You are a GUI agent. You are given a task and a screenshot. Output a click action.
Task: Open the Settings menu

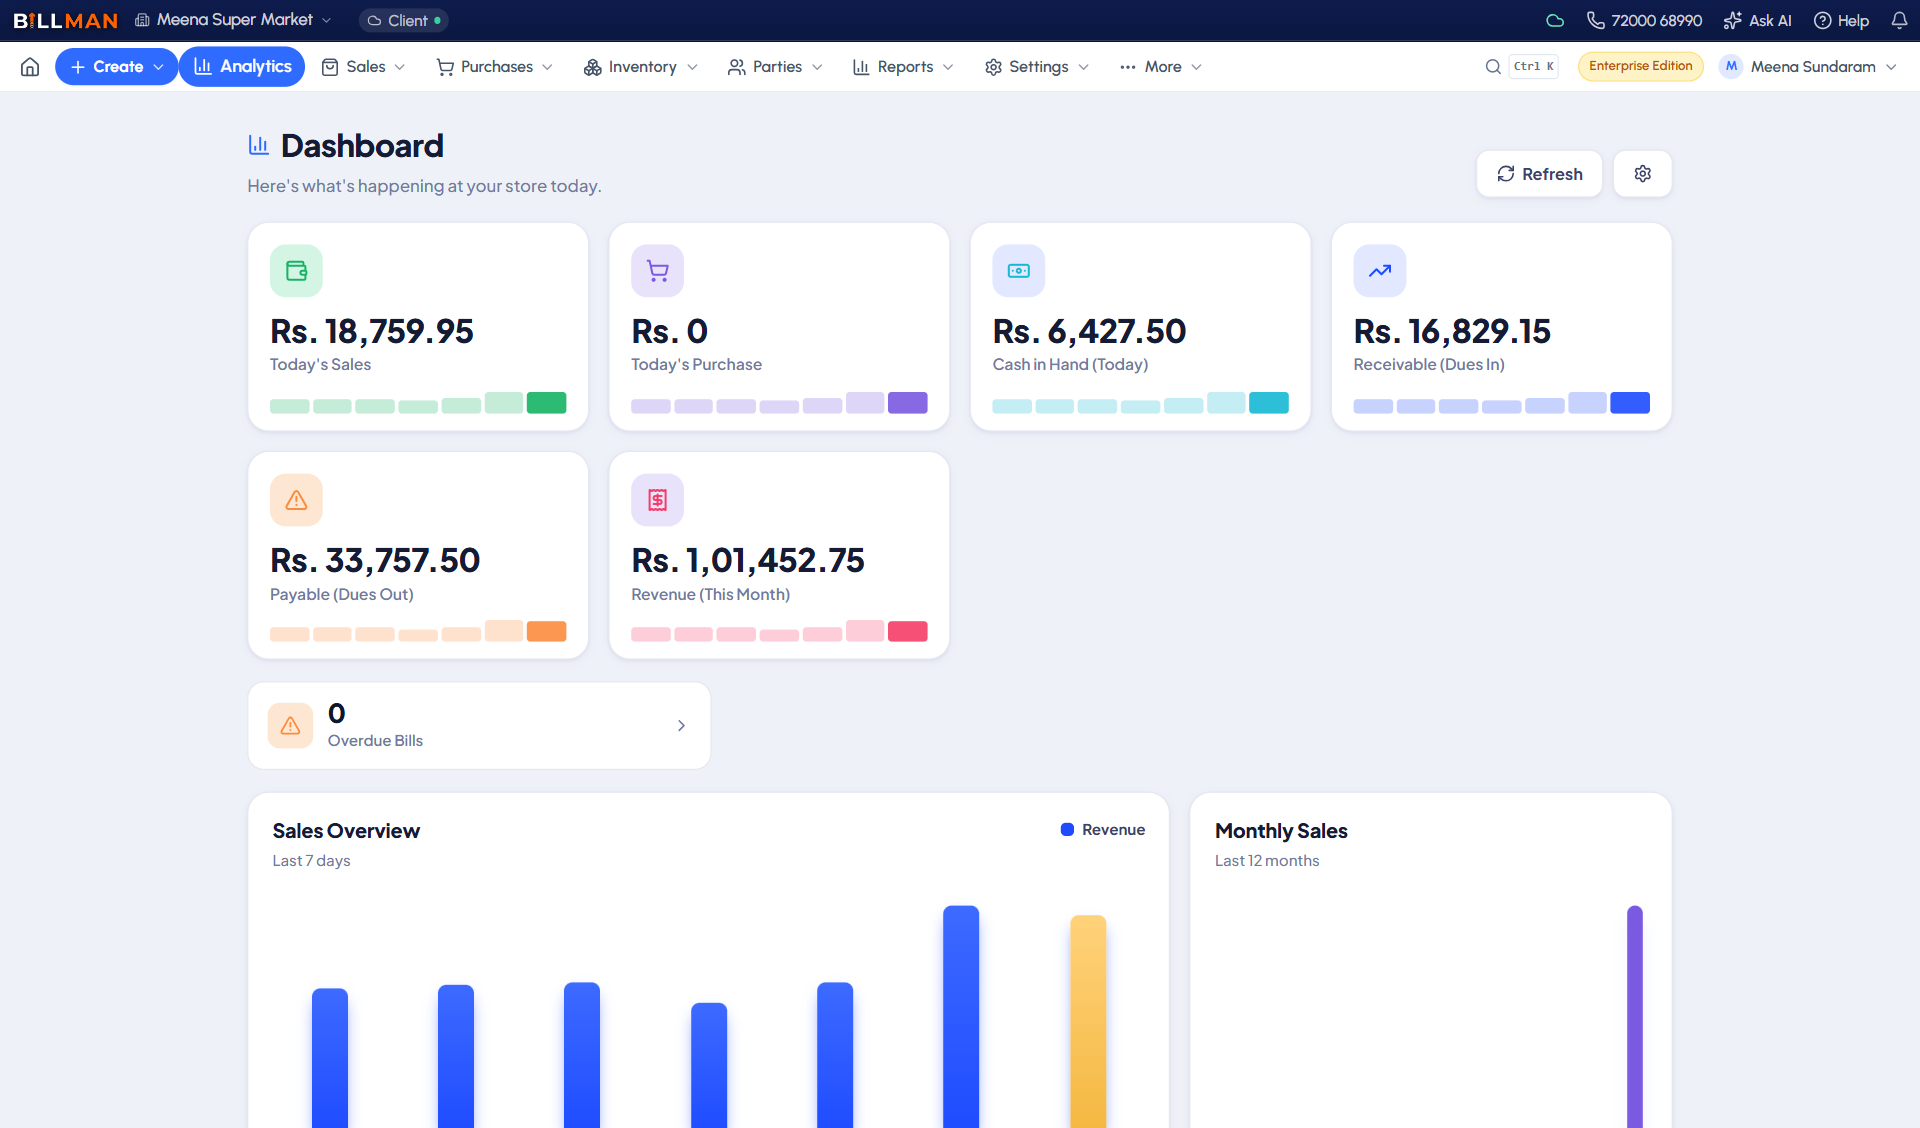[x=1037, y=67]
